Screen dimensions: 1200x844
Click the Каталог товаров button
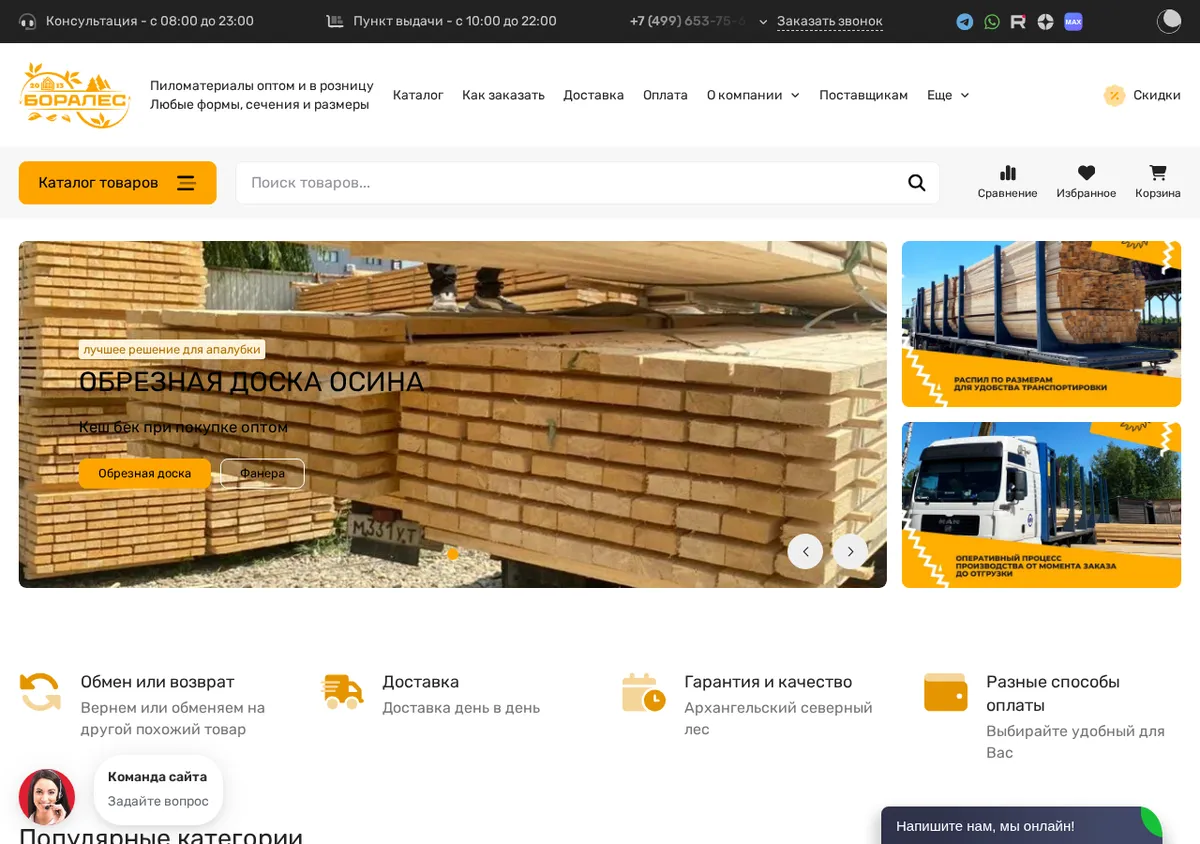pyautogui.click(x=118, y=183)
